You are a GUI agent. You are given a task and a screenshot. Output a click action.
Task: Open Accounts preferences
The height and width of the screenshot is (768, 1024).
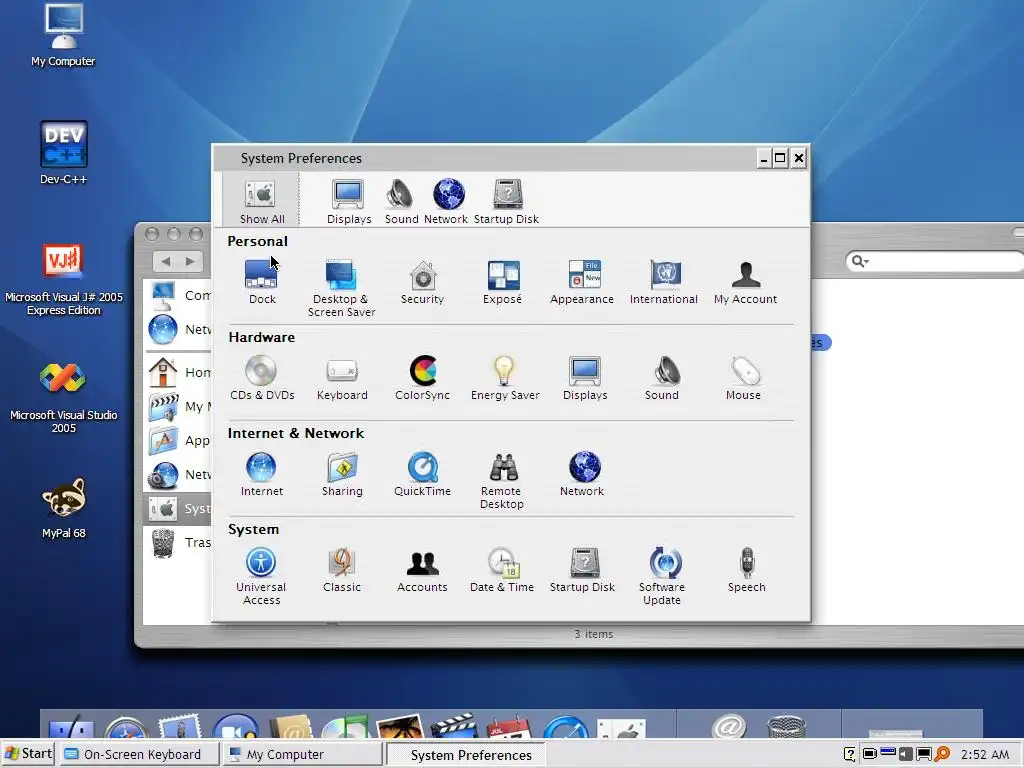423,570
